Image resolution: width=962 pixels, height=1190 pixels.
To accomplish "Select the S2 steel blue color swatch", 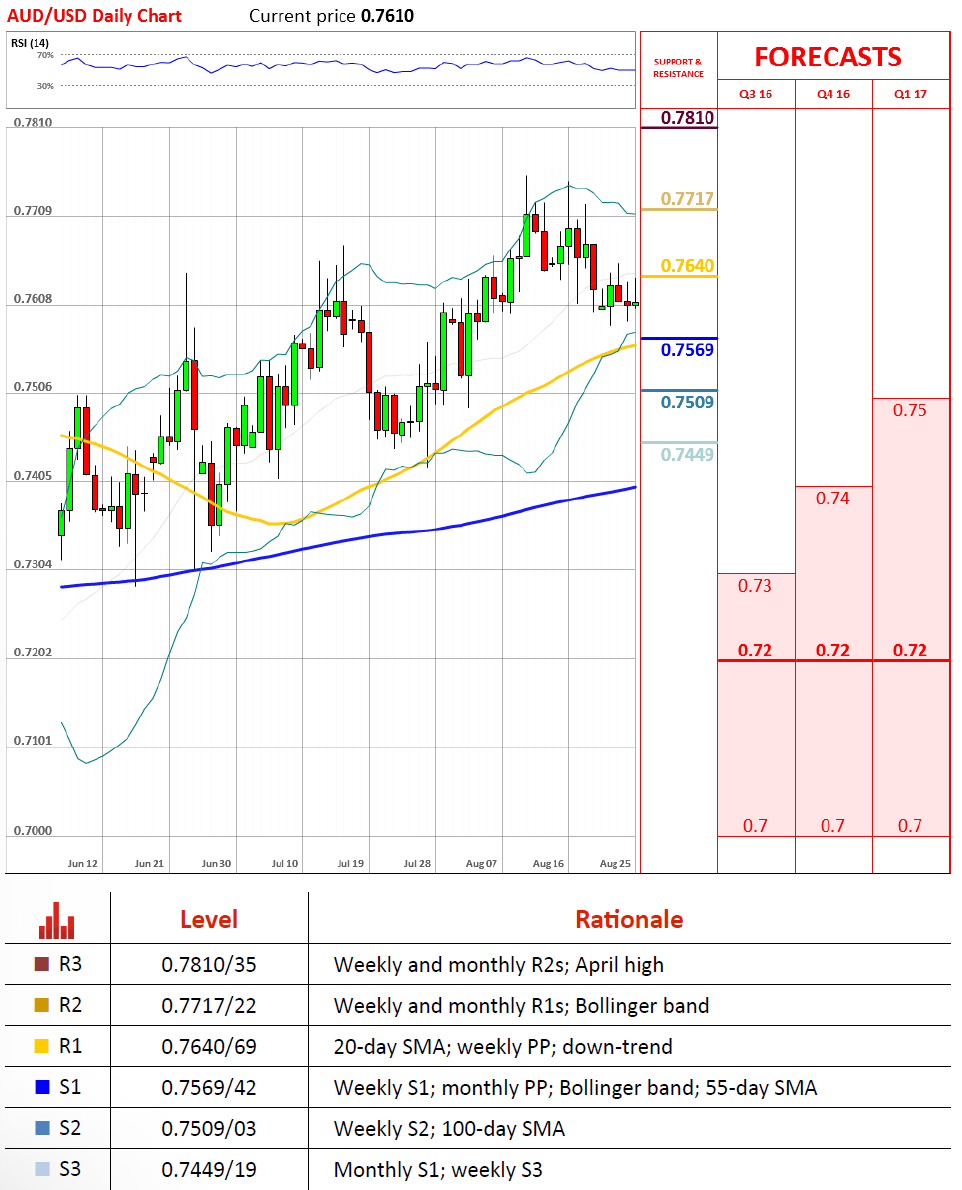I will tap(42, 1128).
